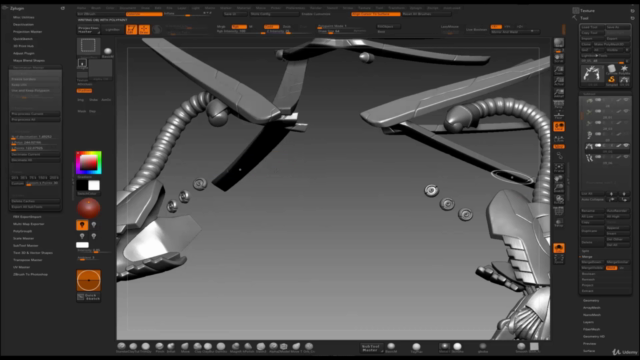Expand Projection Master plugin section

click(27, 32)
